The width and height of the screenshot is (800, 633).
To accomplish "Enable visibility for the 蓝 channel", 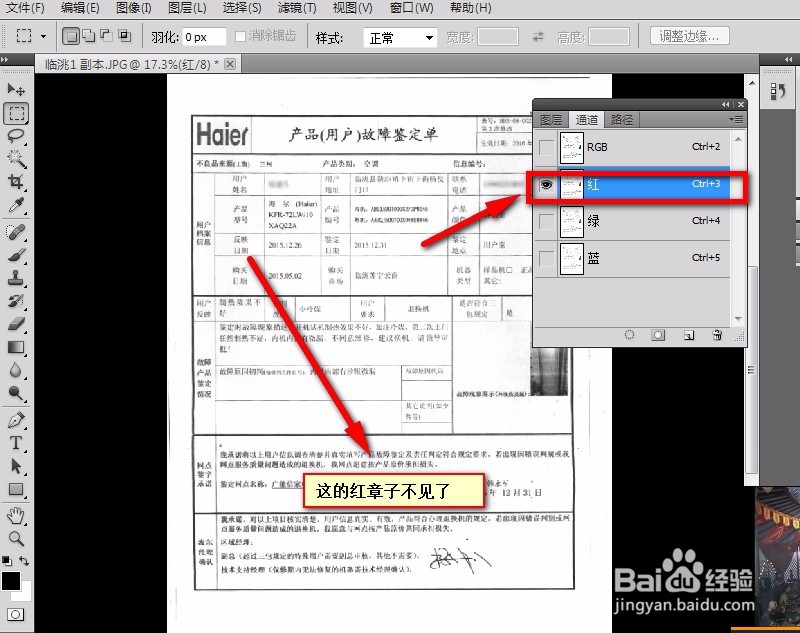I will click(x=544, y=257).
